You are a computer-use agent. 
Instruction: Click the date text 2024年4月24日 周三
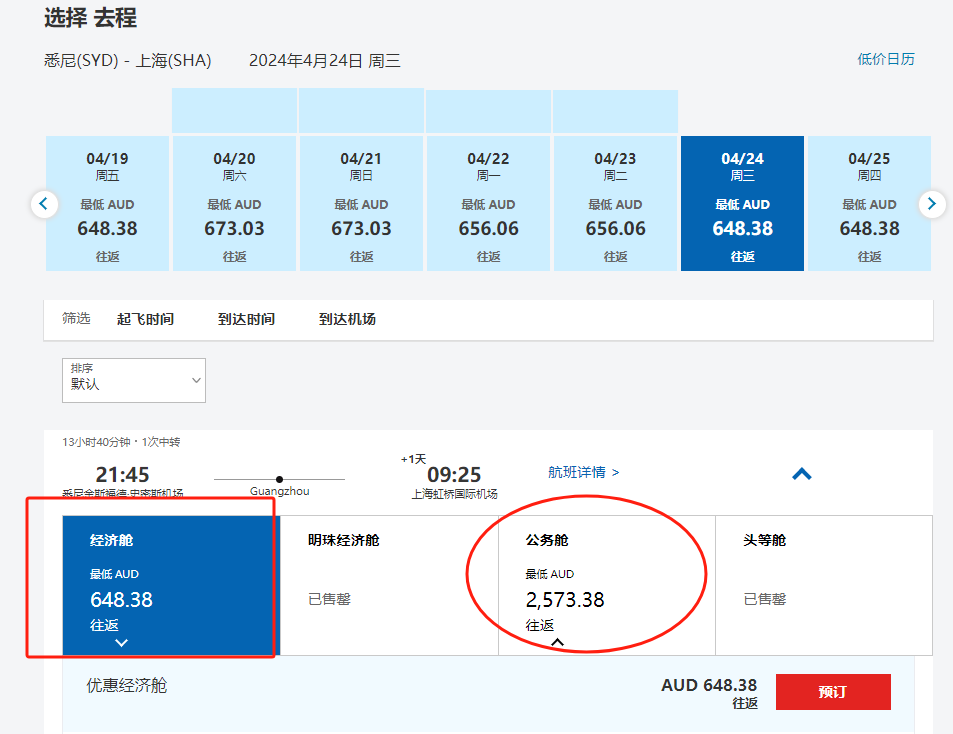[x=325, y=61]
